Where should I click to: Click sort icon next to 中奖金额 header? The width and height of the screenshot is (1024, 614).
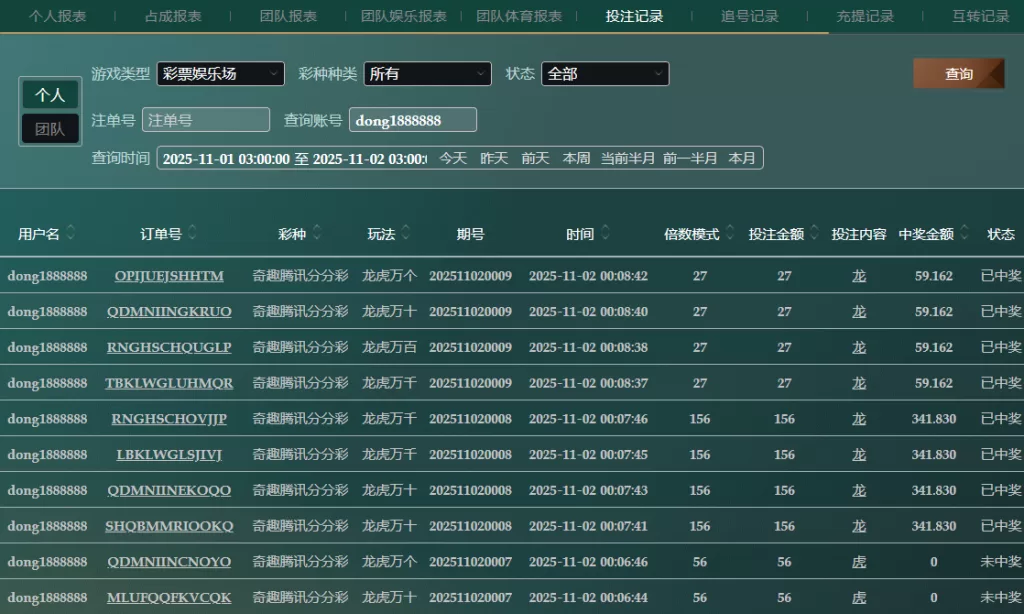(x=964, y=233)
